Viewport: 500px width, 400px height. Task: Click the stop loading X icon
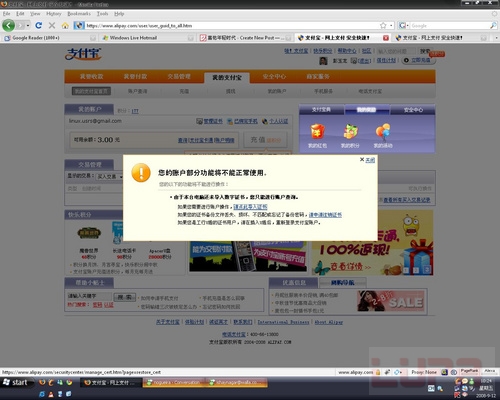[x=52, y=25]
